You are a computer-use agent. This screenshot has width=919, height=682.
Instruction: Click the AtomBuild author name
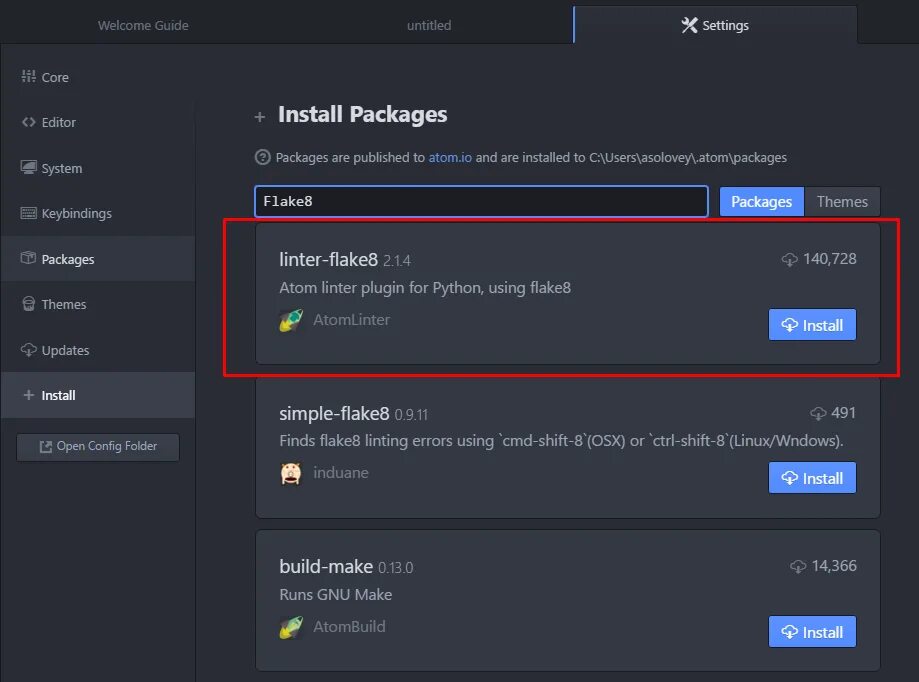pos(349,627)
